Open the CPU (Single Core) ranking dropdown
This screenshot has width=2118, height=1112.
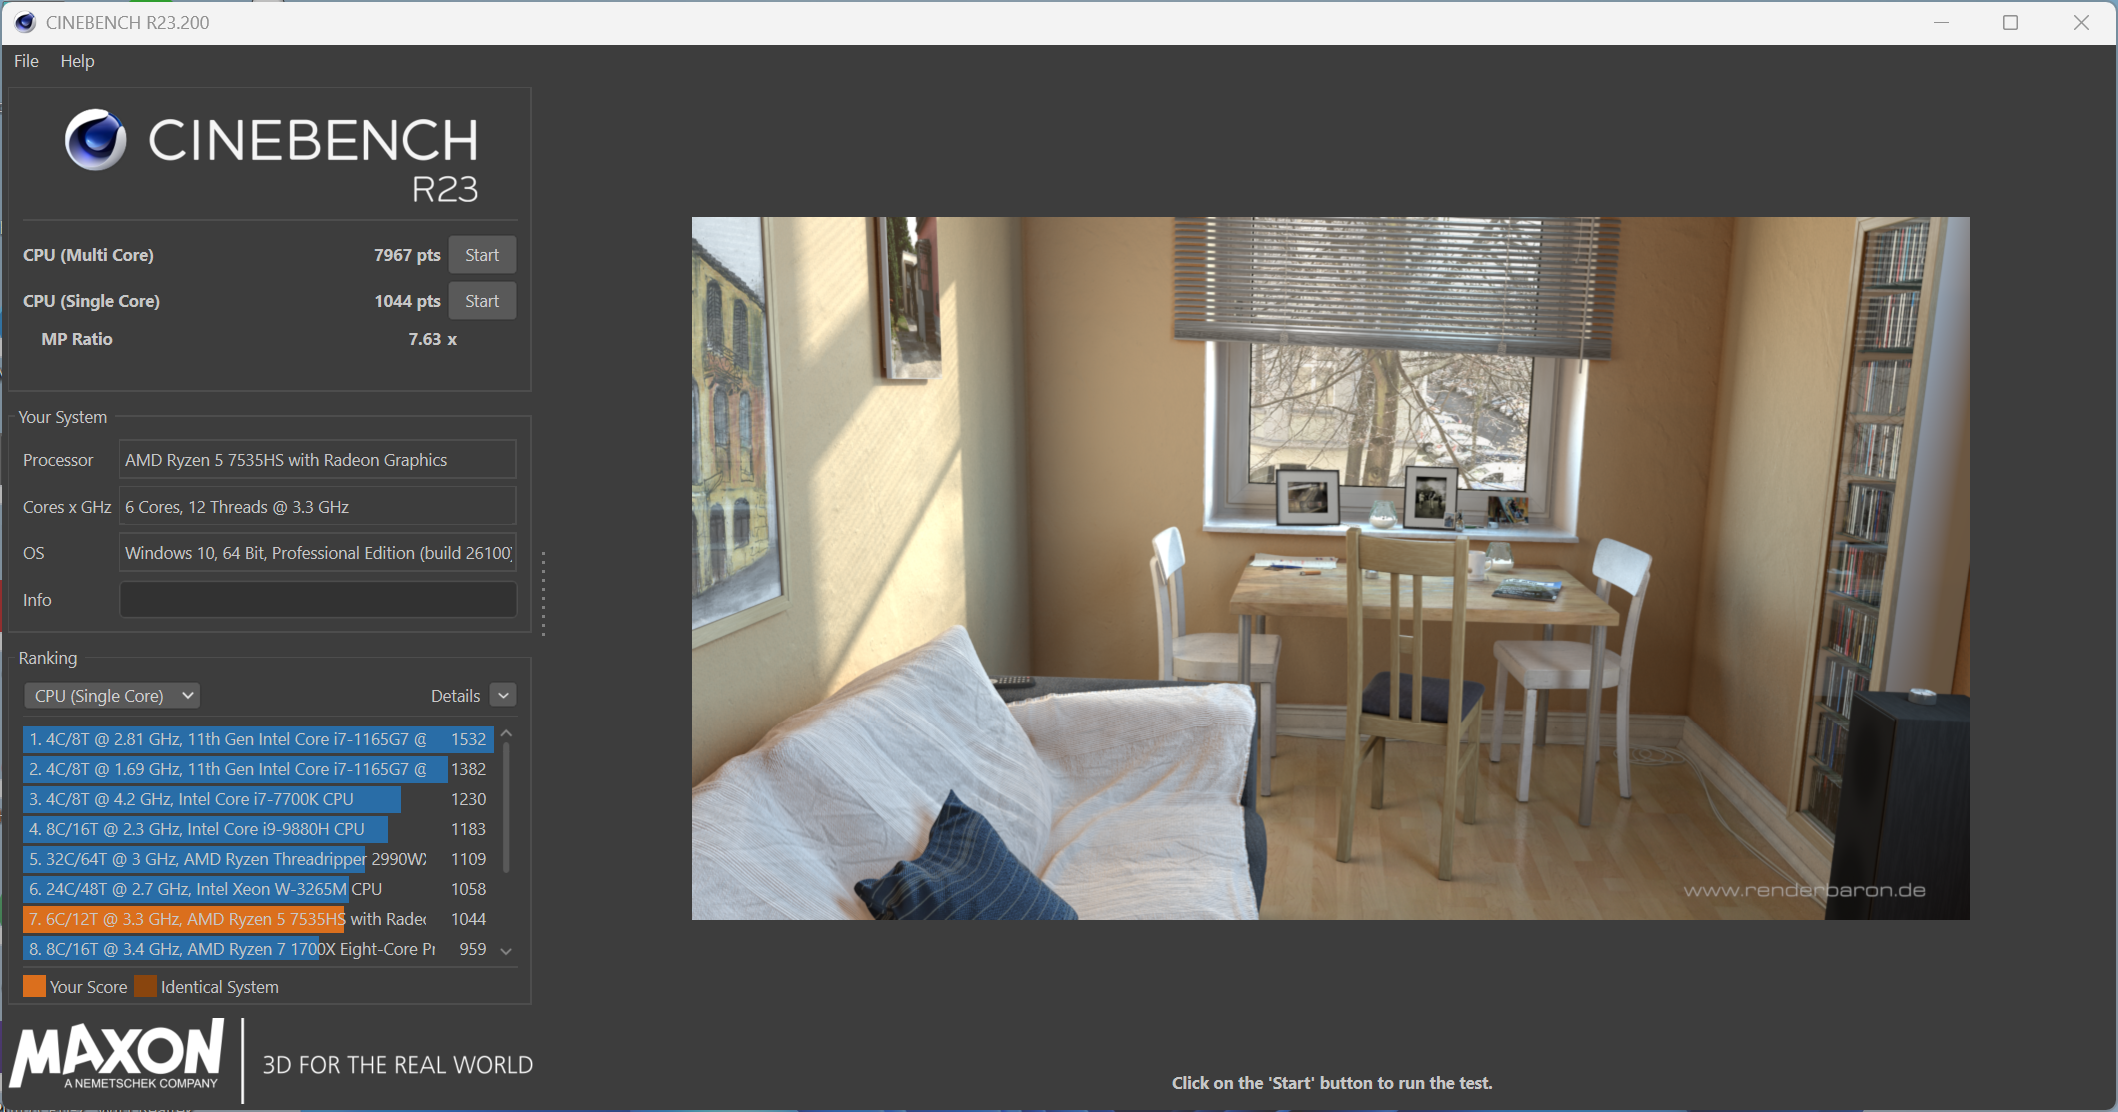pos(112,696)
